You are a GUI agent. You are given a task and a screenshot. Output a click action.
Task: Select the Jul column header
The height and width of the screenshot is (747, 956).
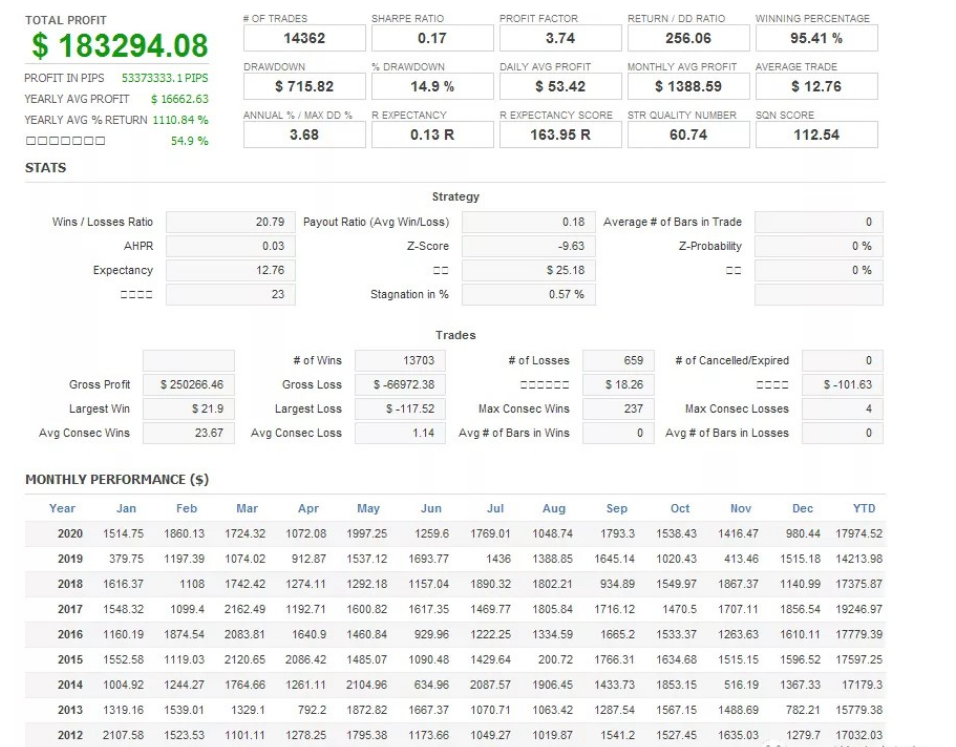tap(495, 509)
